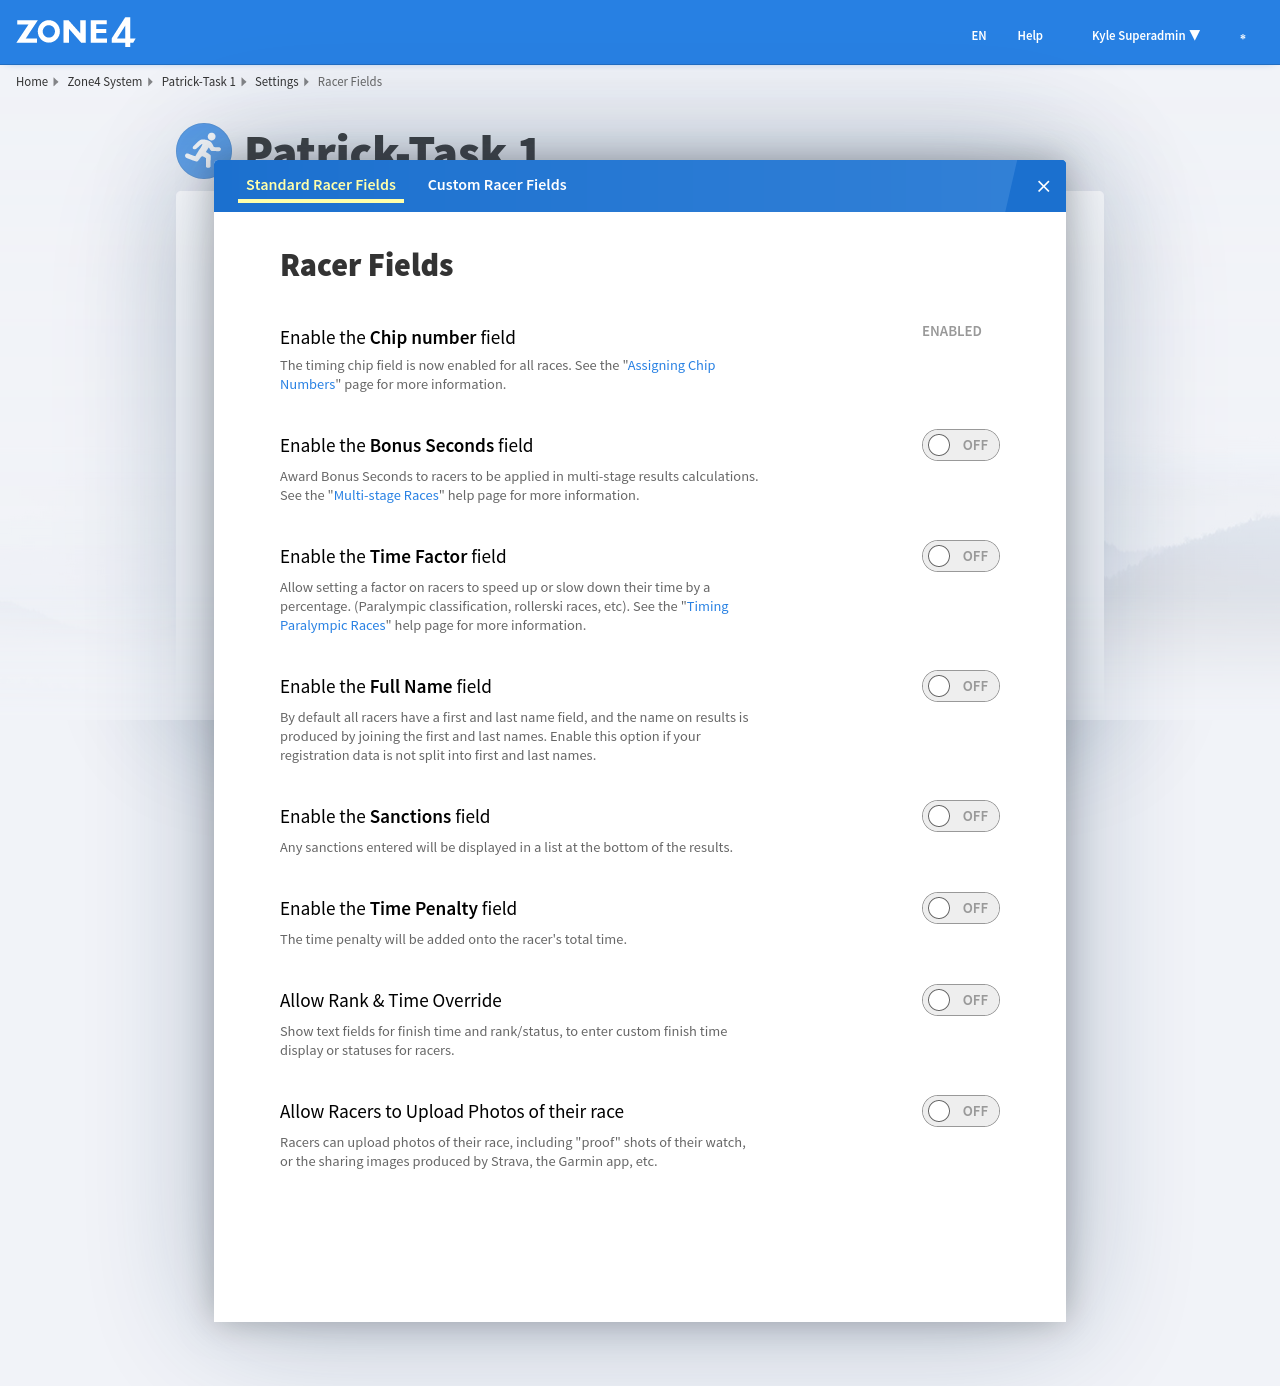Switch on the Time Penalty toggle
Image resolution: width=1280 pixels, height=1386 pixels.
960,908
